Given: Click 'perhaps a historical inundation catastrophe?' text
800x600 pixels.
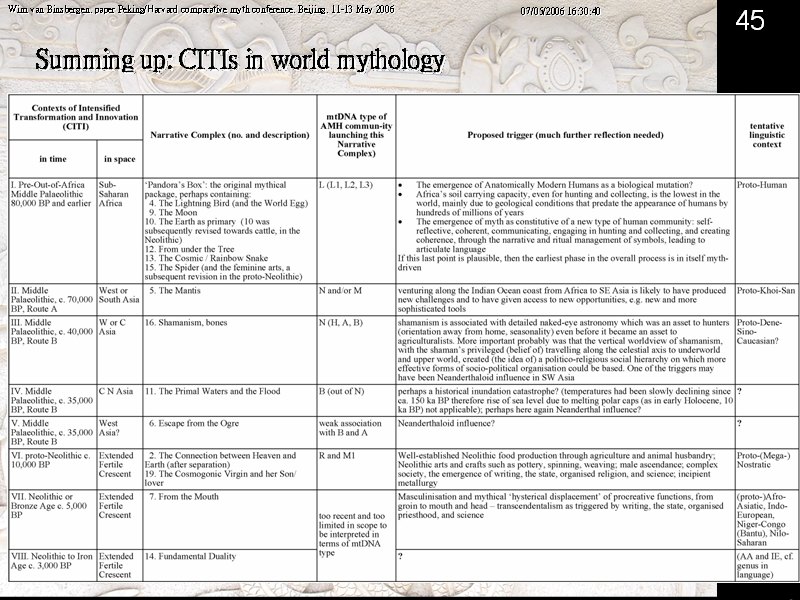Looking at the screenshot, I should pyautogui.click(x=565, y=401).
